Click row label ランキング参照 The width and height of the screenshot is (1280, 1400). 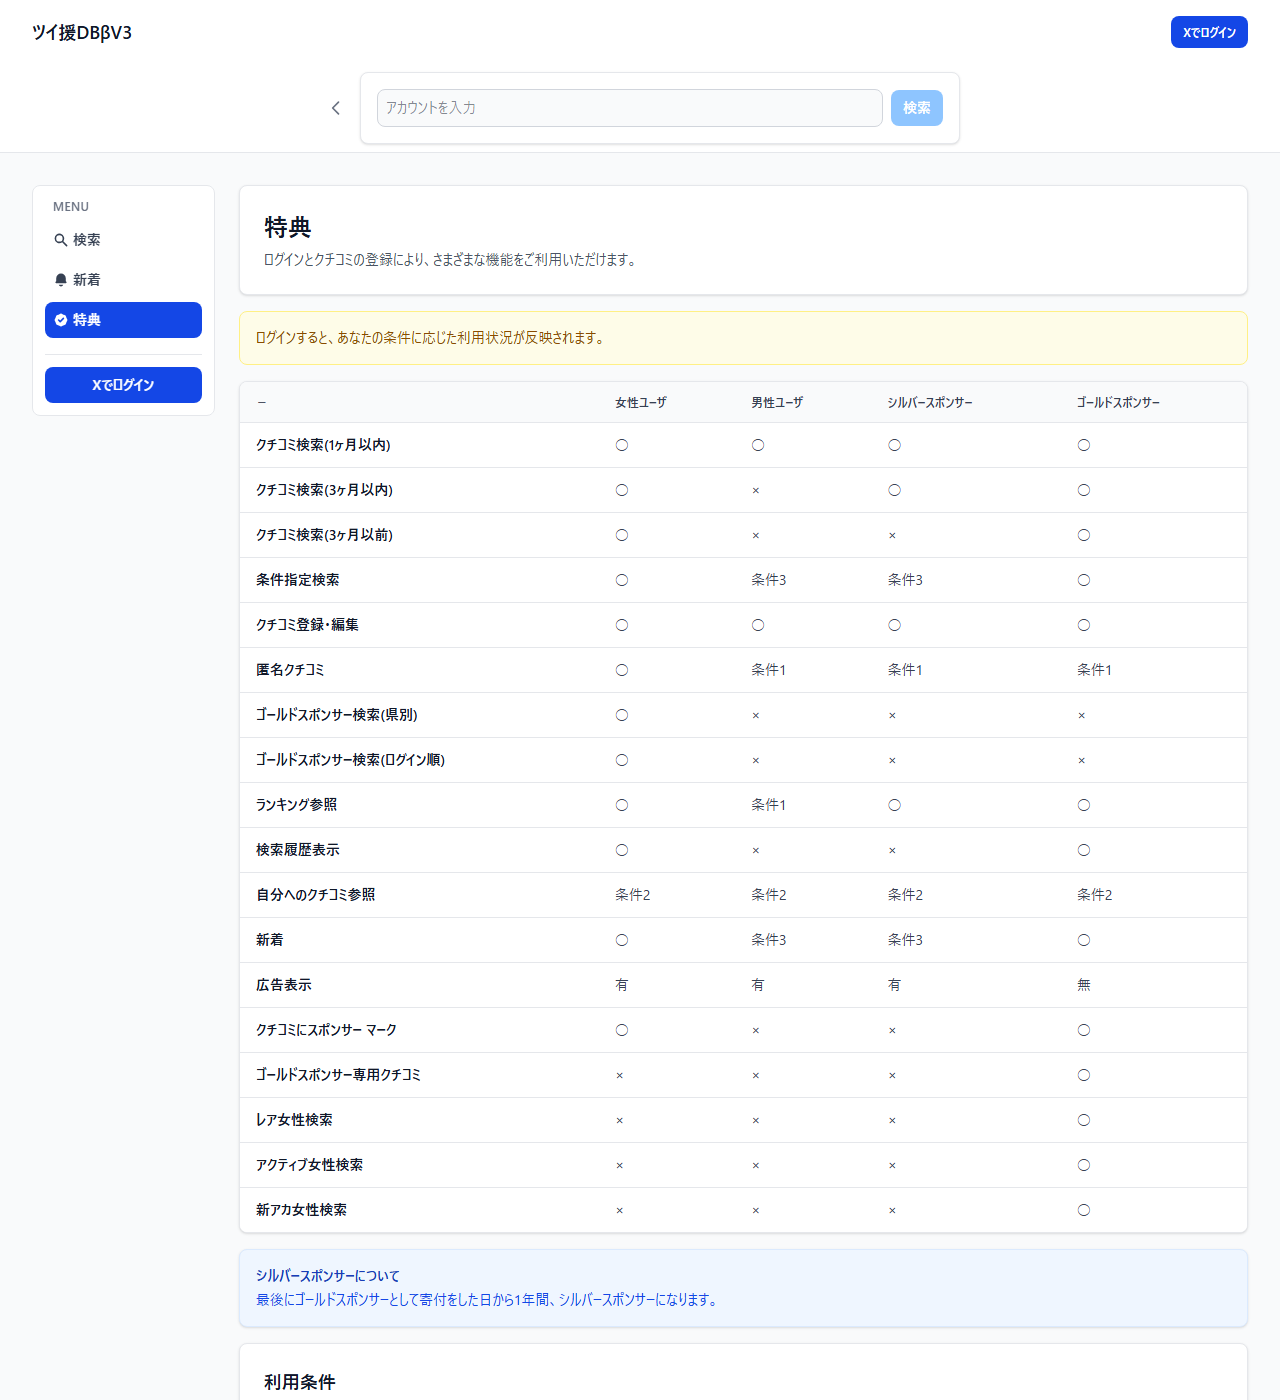pos(296,805)
